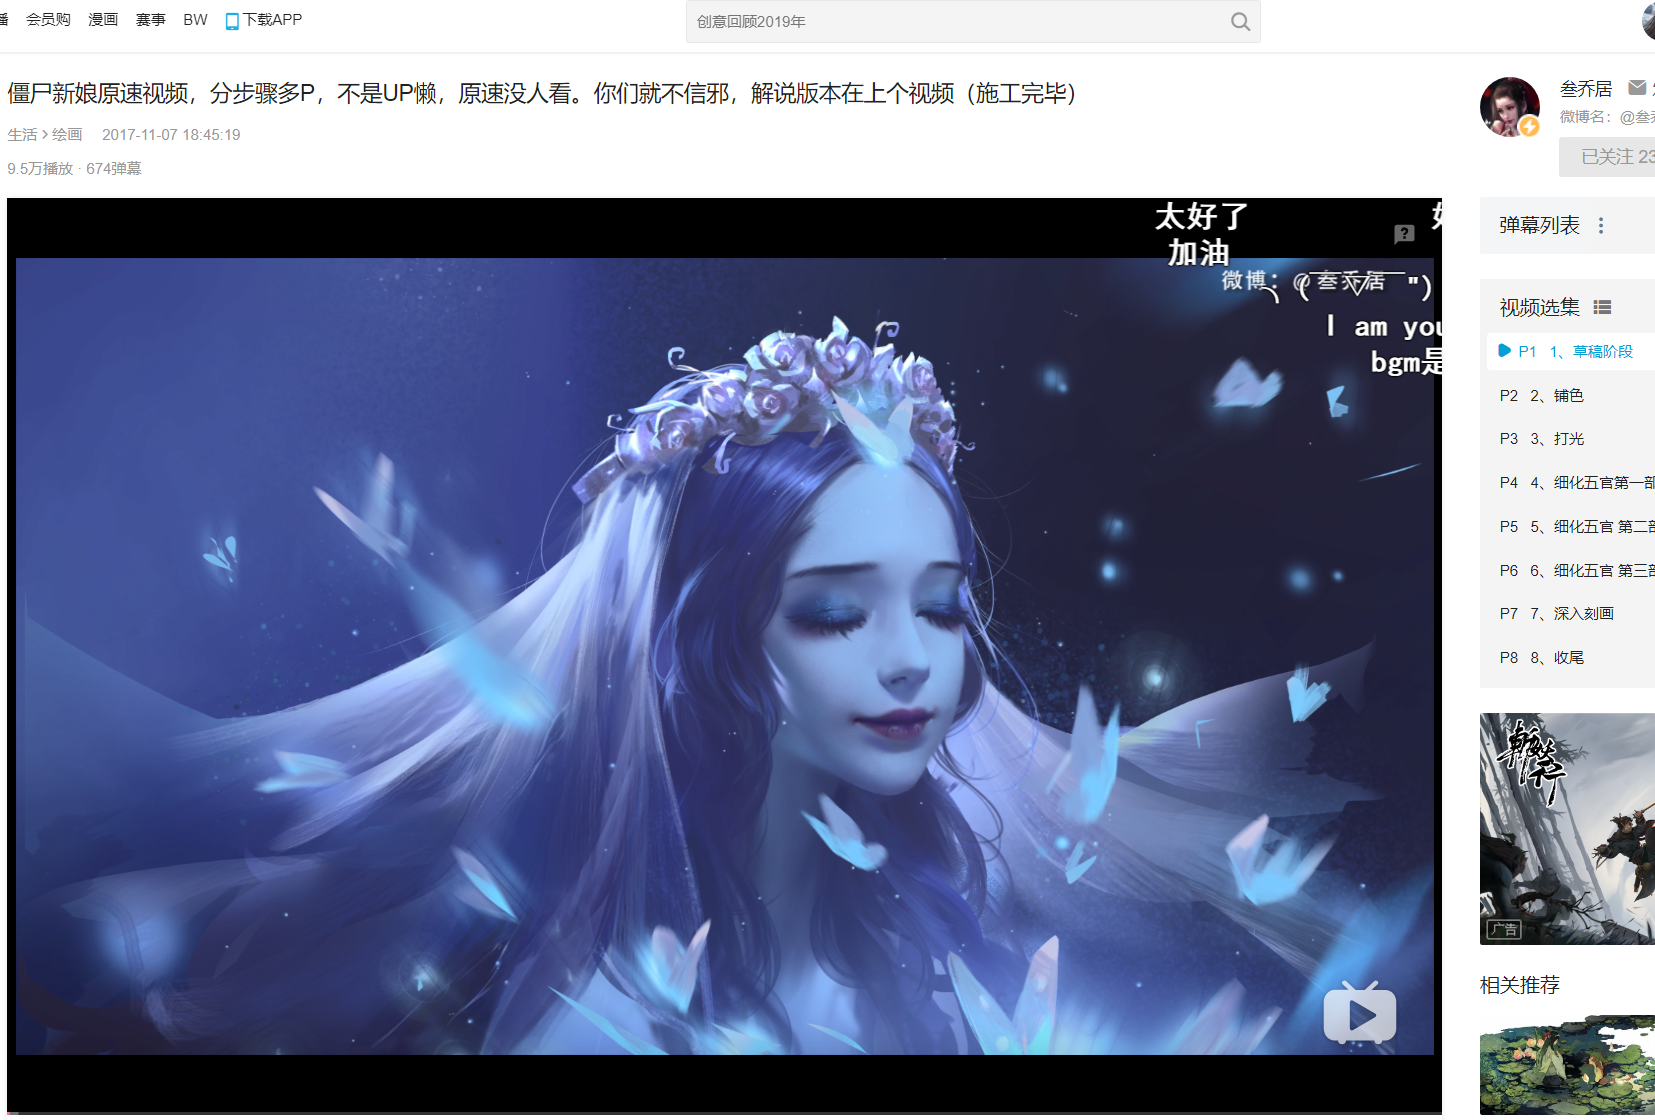This screenshot has width=1655, height=1120.
Task: Open the 漫画 nav link
Action: (103, 19)
